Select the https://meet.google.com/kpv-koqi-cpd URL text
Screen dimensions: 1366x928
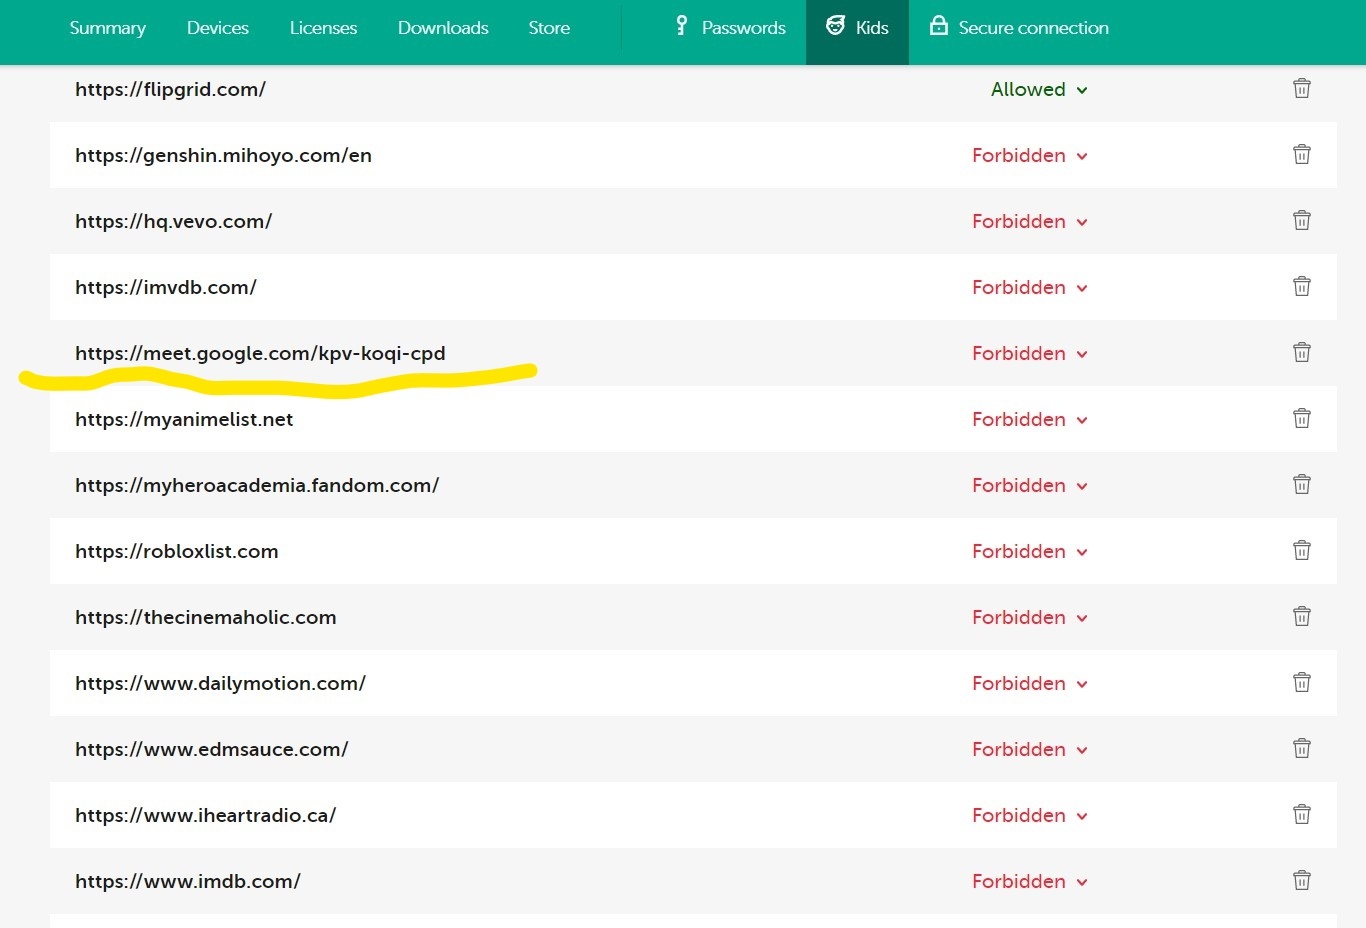260,353
